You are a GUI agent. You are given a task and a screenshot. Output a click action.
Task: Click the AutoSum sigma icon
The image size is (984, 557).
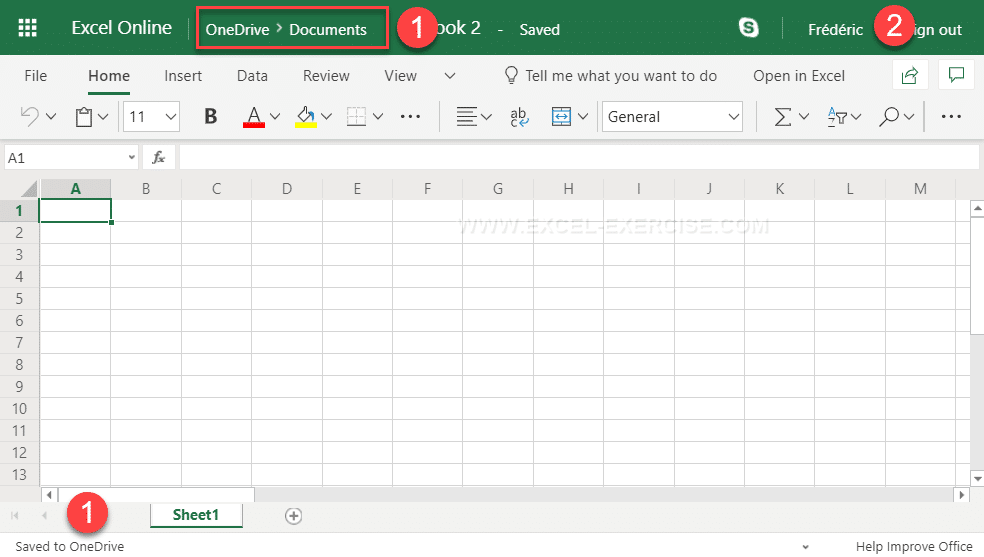click(782, 117)
